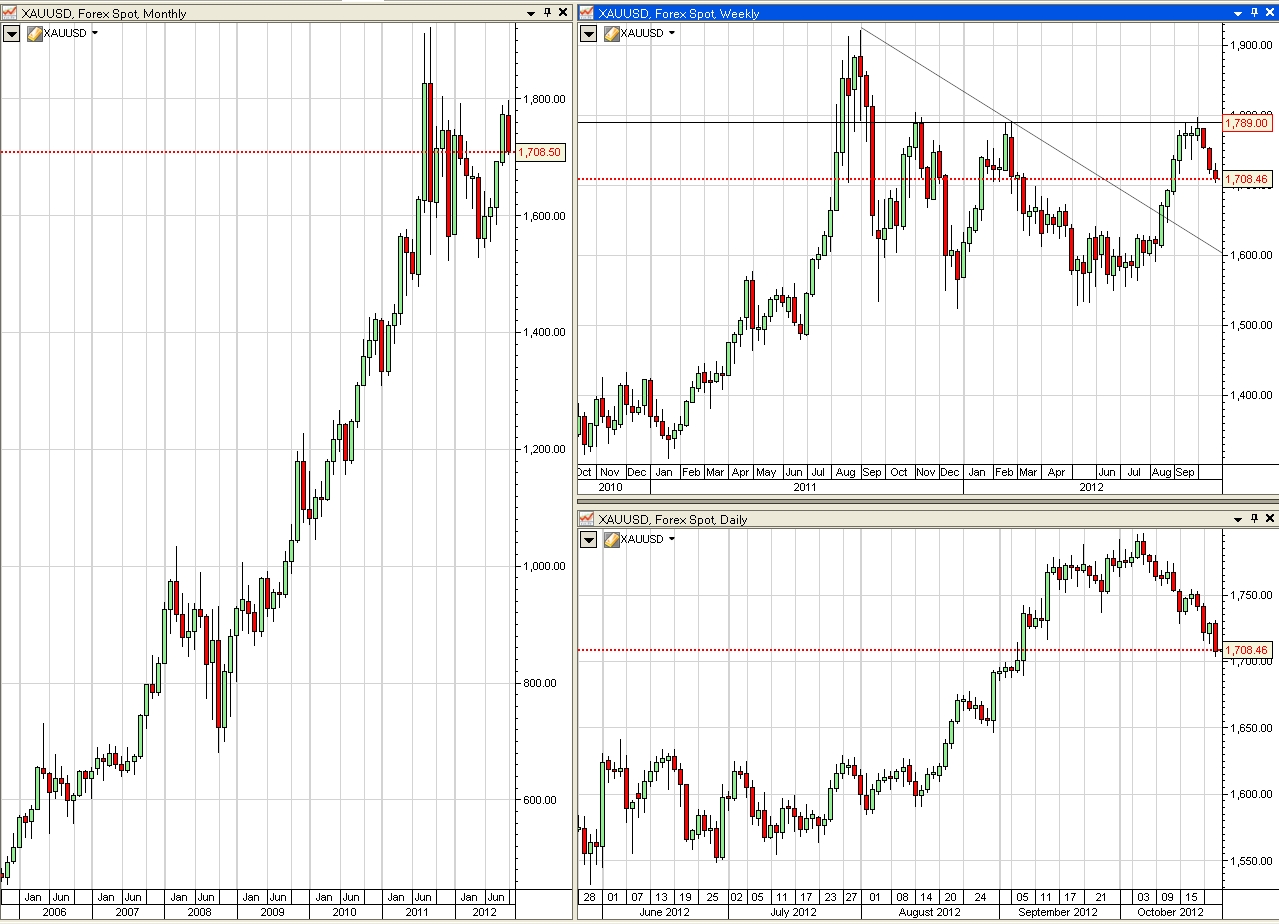1279x924 pixels.
Task: Close the Monthly chart panel
Action: click(563, 13)
